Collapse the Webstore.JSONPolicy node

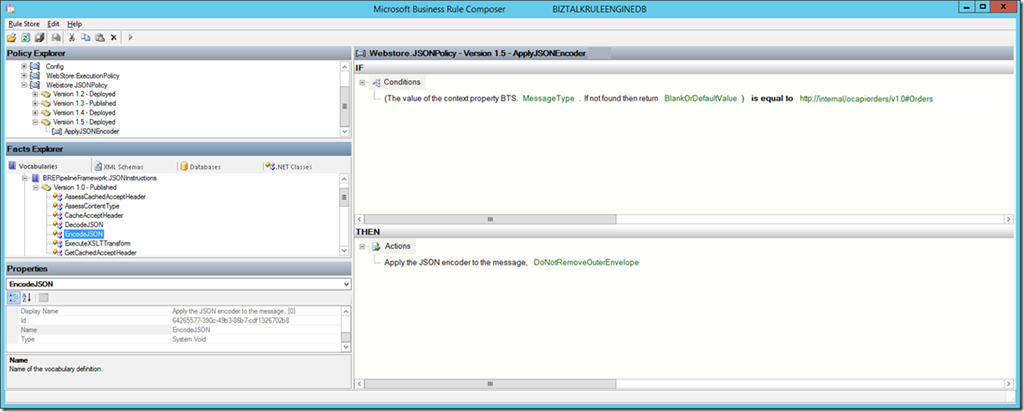pyautogui.click(x=24, y=85)
